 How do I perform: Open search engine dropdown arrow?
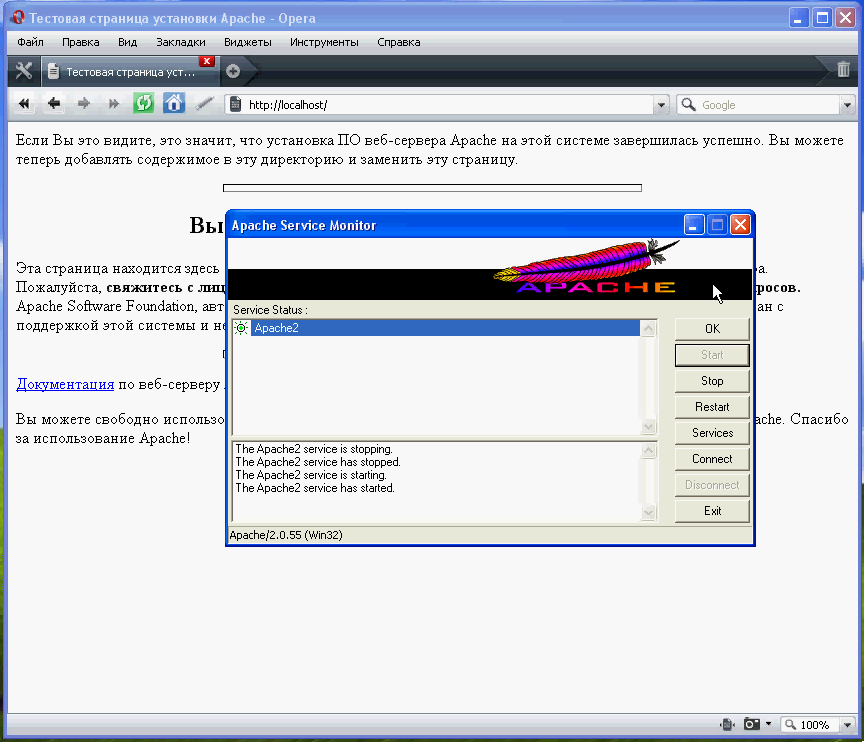click(847, 105)
